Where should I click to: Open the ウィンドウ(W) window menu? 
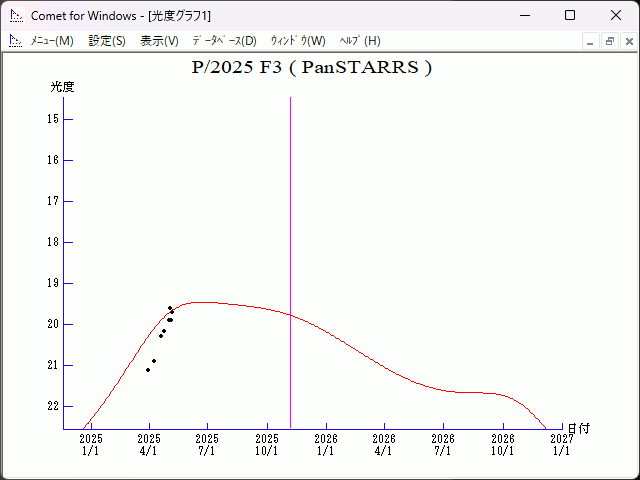click(x=298, y=41)
